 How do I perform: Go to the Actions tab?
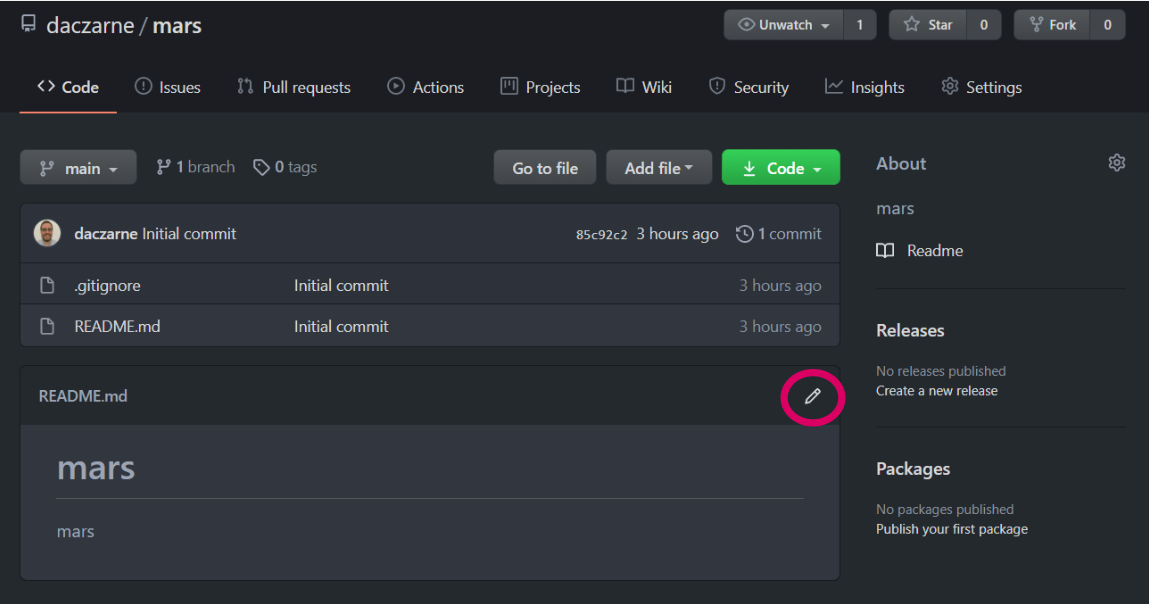(x=425, y=87)
